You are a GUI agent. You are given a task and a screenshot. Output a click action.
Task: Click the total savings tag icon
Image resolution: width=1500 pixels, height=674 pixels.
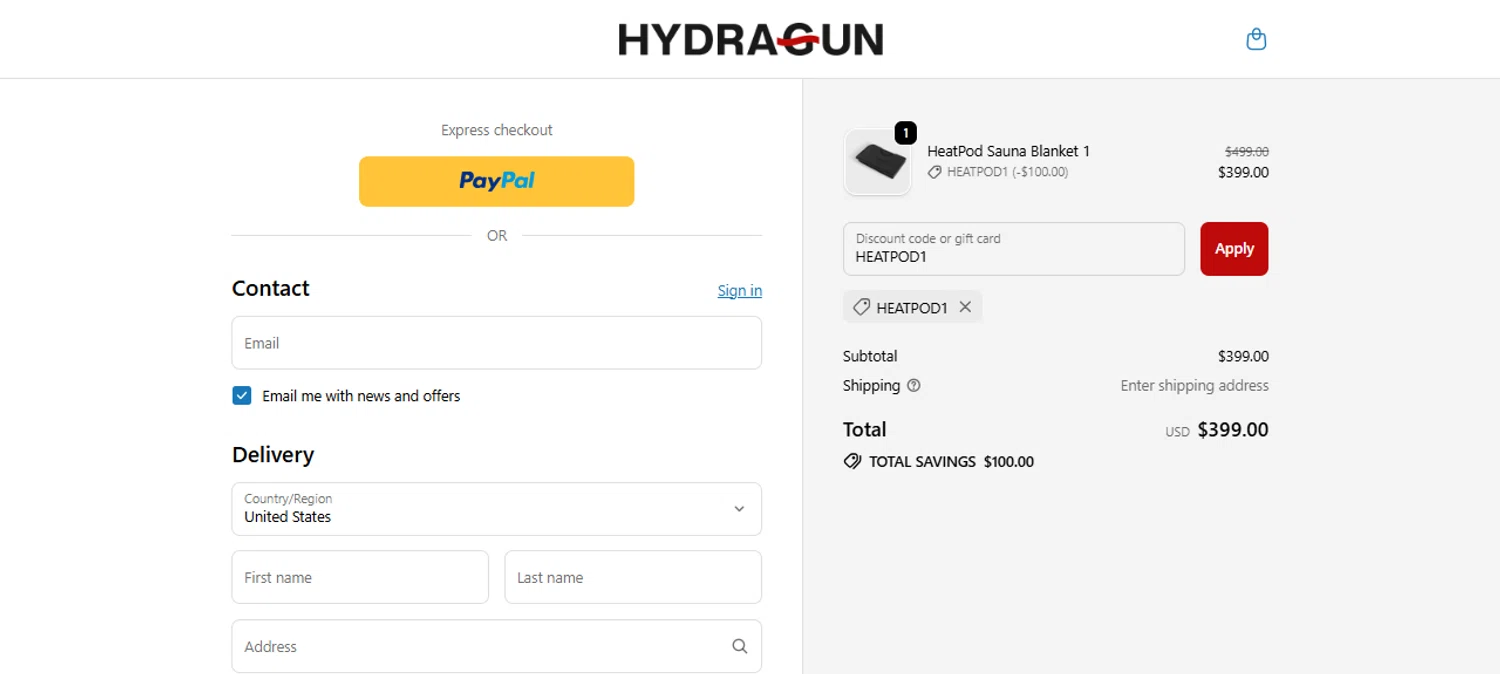852,462
